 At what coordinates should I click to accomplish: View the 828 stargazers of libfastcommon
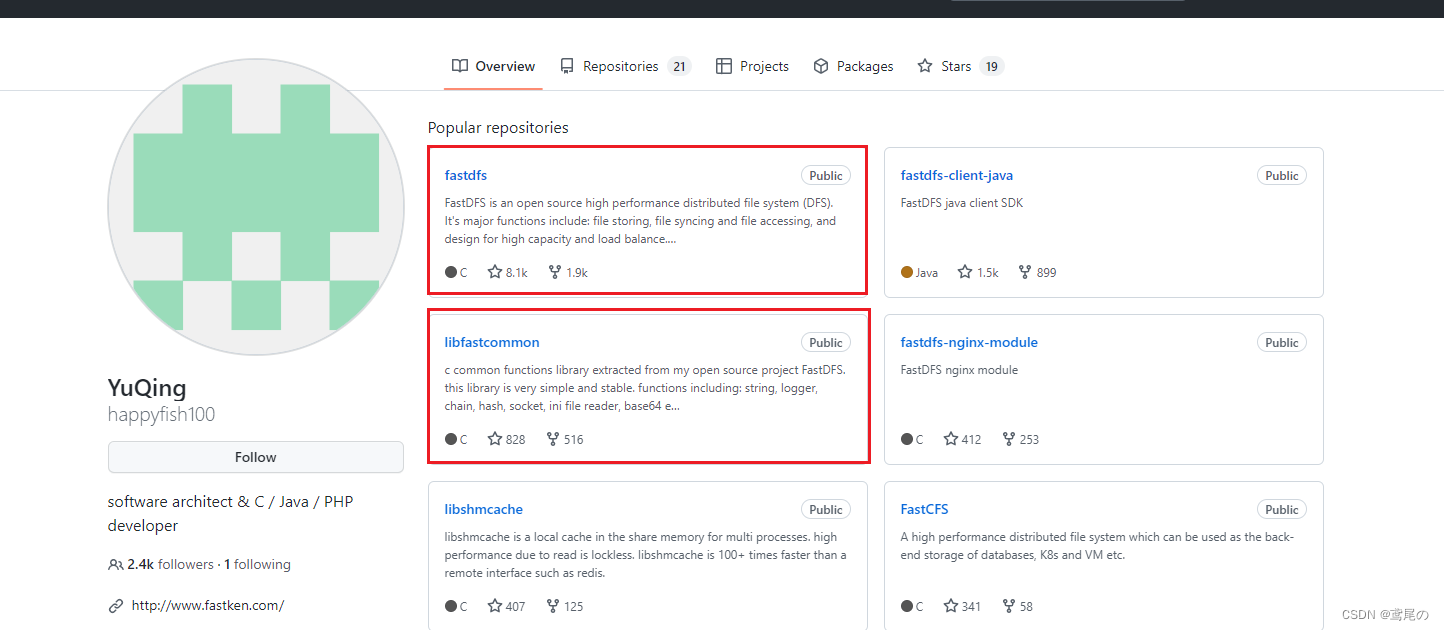pos(506,439)
